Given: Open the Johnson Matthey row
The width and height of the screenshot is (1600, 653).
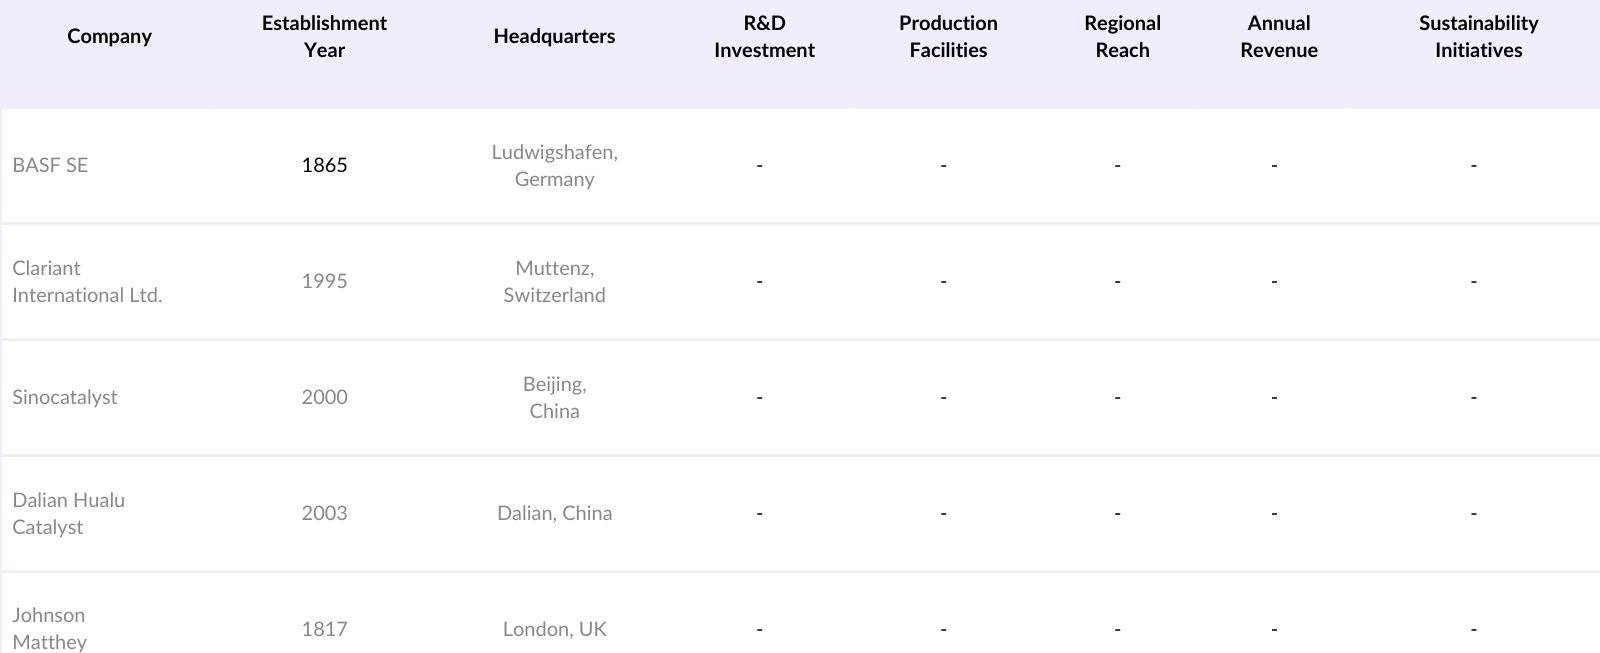Looking at the screenshot, I should [x=50, y=628].
